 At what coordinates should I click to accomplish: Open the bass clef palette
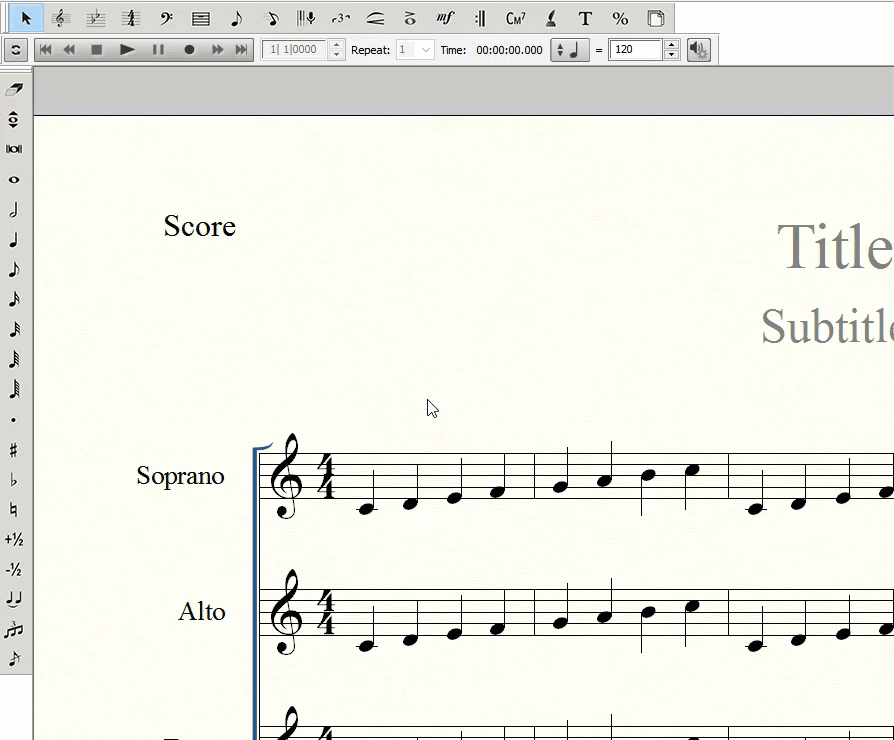click(167, 18)
